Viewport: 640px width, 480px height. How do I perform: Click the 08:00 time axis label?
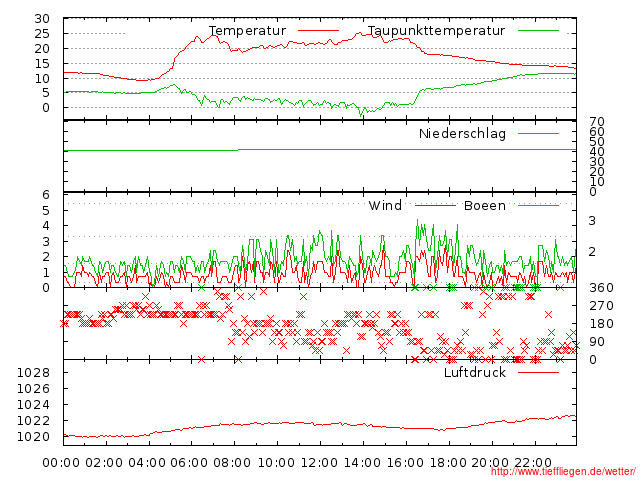232,463
